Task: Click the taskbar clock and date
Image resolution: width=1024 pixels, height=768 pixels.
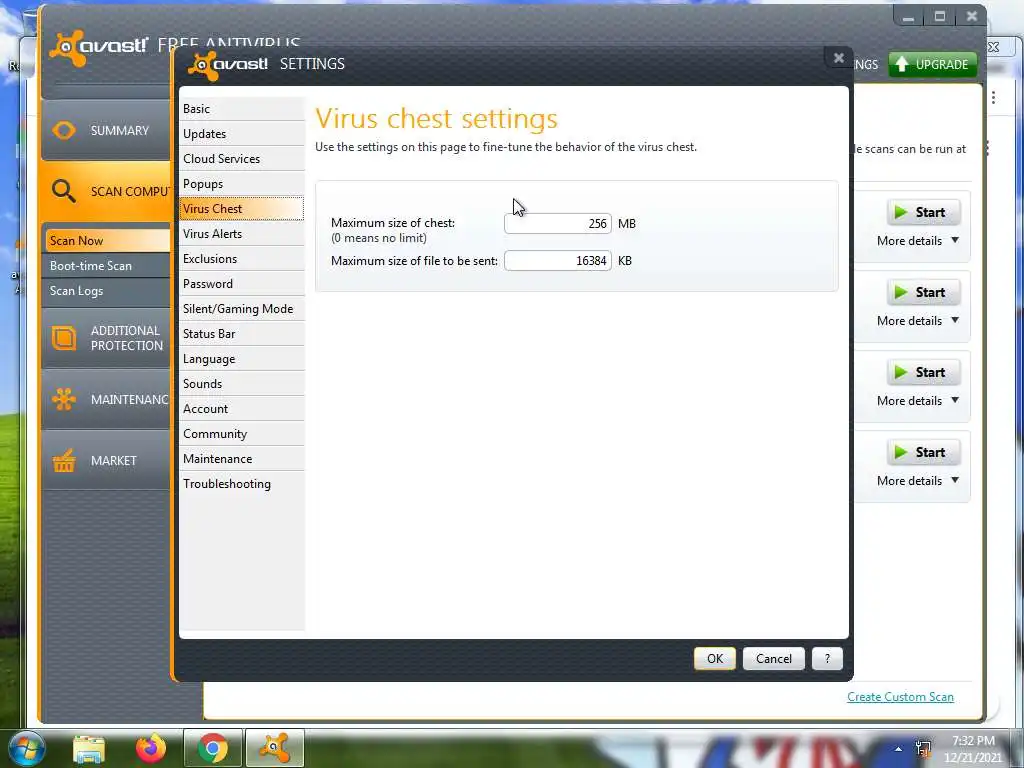Action: tap(973, 749)
